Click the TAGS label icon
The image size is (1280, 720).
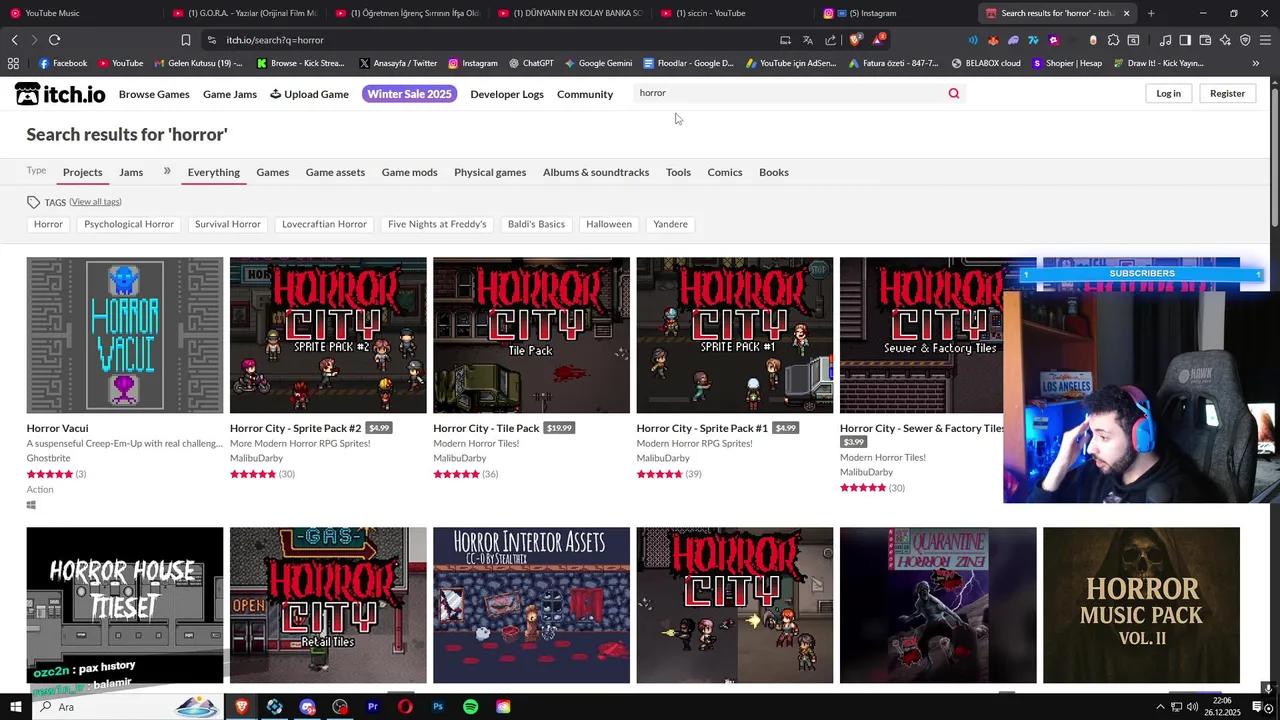[x=33, y=202]
